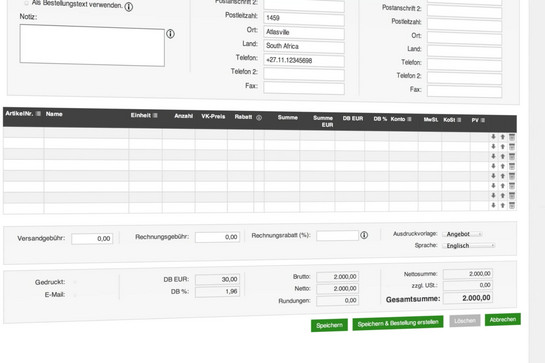The height and width of the screenshot is (363, 545).
Task: Open the list icon beside Einheit header
Action: [155, 115]
